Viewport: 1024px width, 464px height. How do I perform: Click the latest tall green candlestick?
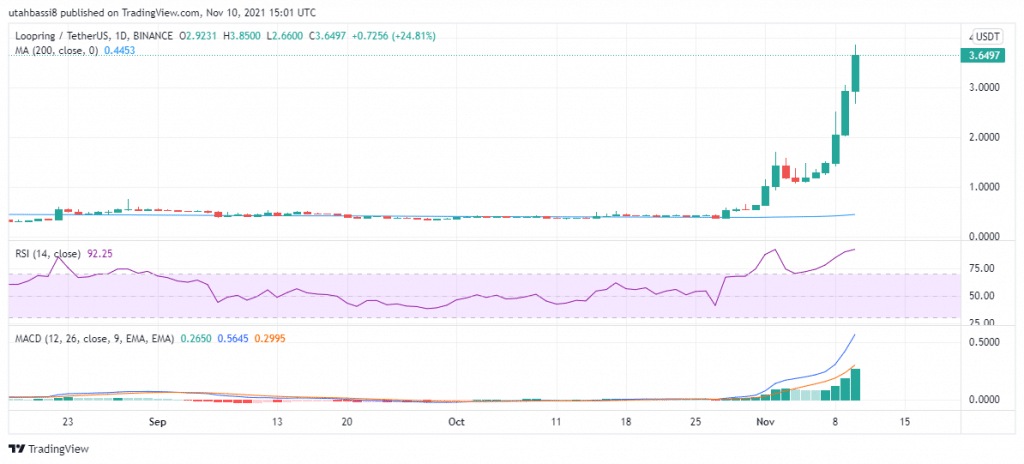coord(855,73)
